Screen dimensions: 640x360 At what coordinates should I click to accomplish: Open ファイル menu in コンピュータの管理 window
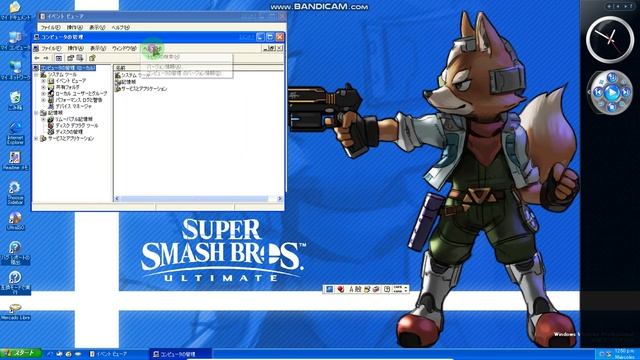point(51,48)
